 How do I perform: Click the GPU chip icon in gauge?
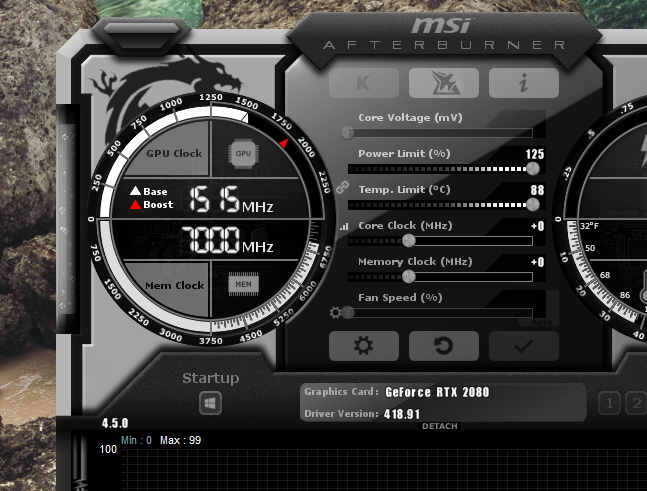(243, 153)
